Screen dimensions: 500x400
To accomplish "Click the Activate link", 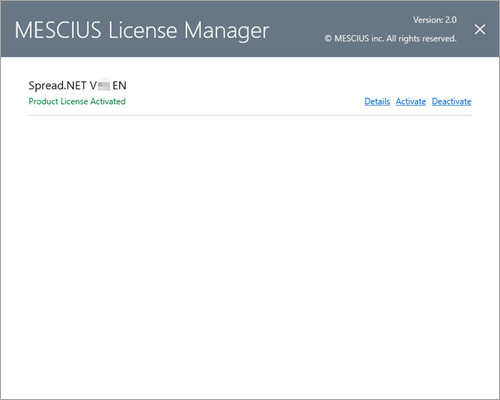I will pos(411,101).
